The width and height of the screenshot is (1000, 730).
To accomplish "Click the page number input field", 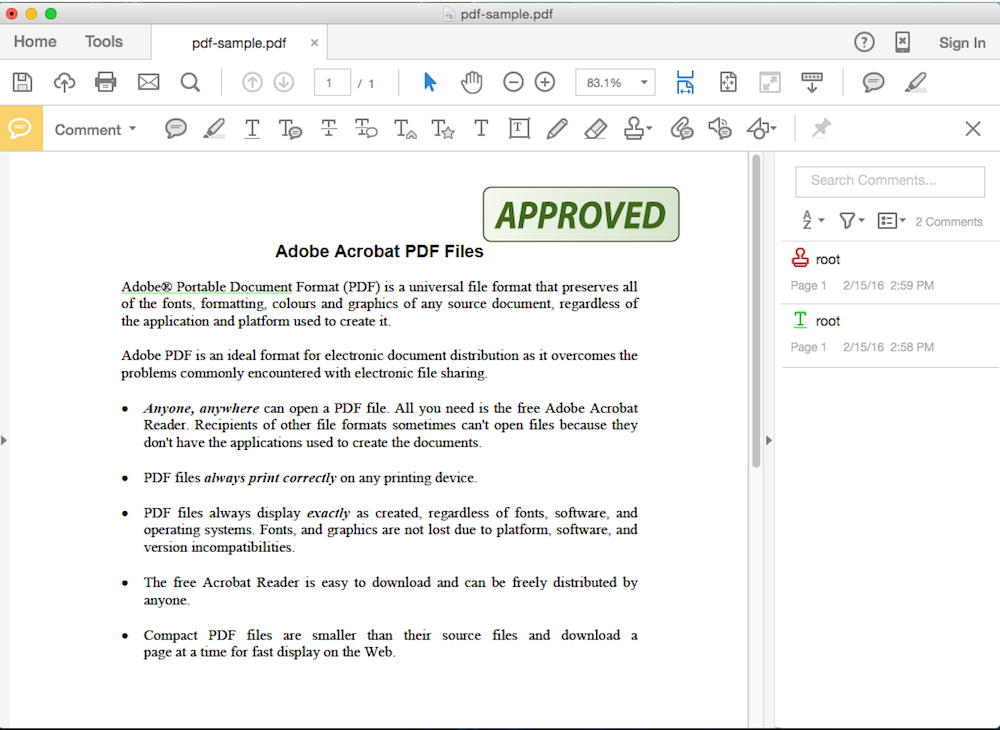I will (x=332, y=82).
